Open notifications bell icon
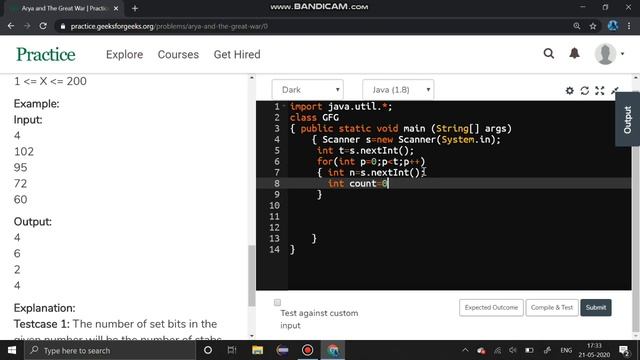The width and height of the screenshot is (640, 360). [x=574, y=53]
